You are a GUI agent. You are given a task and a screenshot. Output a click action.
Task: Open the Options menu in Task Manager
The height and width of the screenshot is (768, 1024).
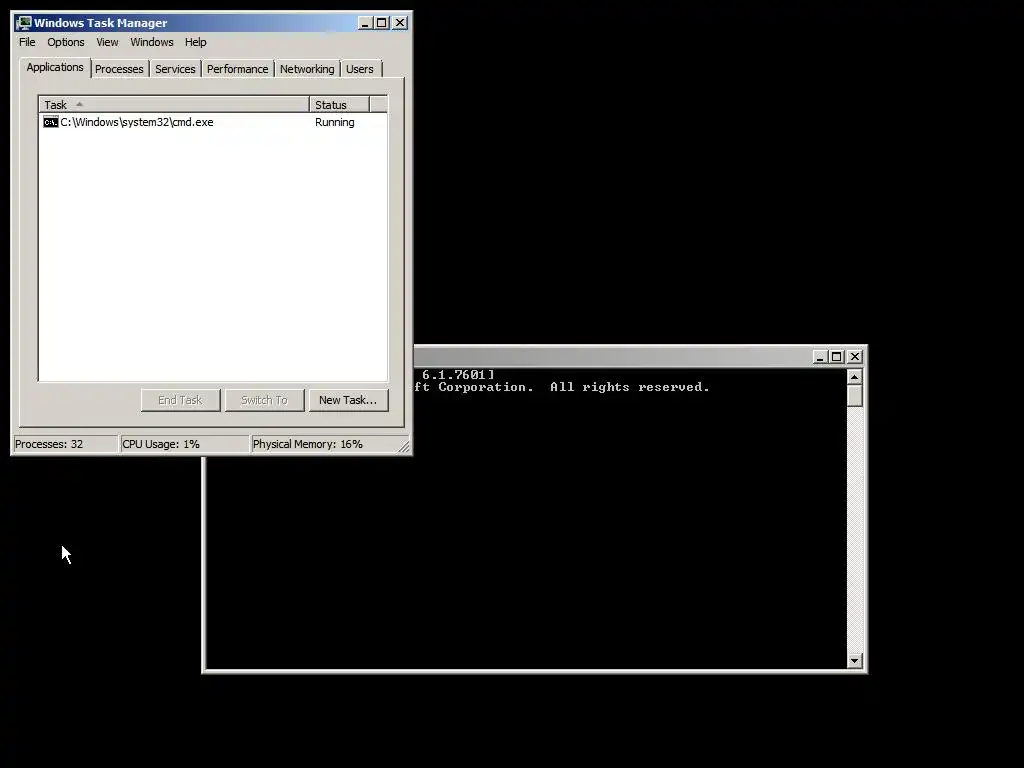(x=65, y=42)
